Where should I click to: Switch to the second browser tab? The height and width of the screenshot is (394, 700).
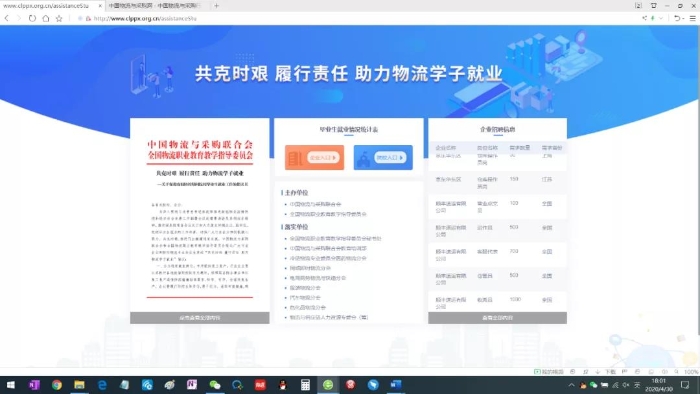(154, 6)
